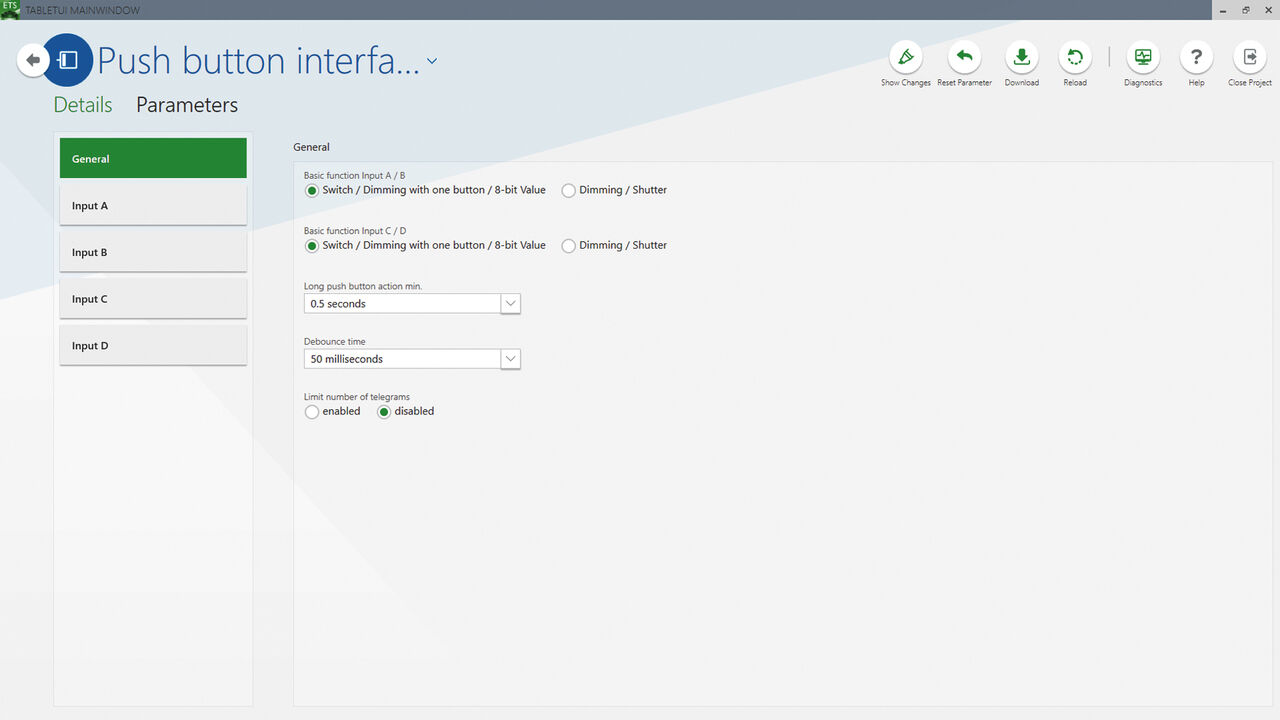Viewport: 1280px width, 720px height.
Task: Click the back arrow button
Action: [x=33, y=60]
